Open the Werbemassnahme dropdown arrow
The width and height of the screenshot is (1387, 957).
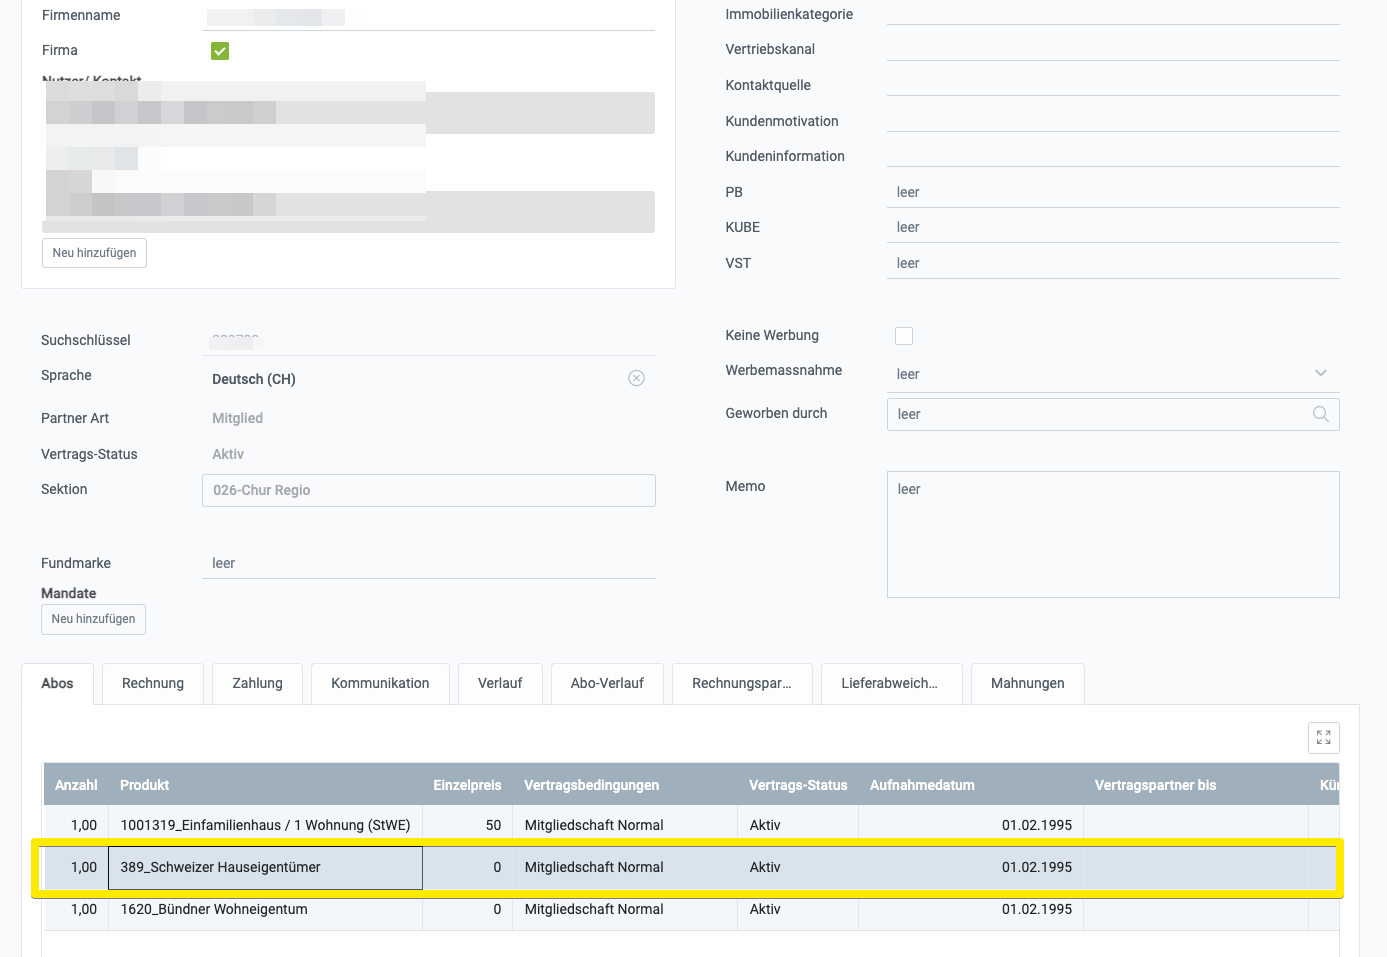pos(1320,373)
